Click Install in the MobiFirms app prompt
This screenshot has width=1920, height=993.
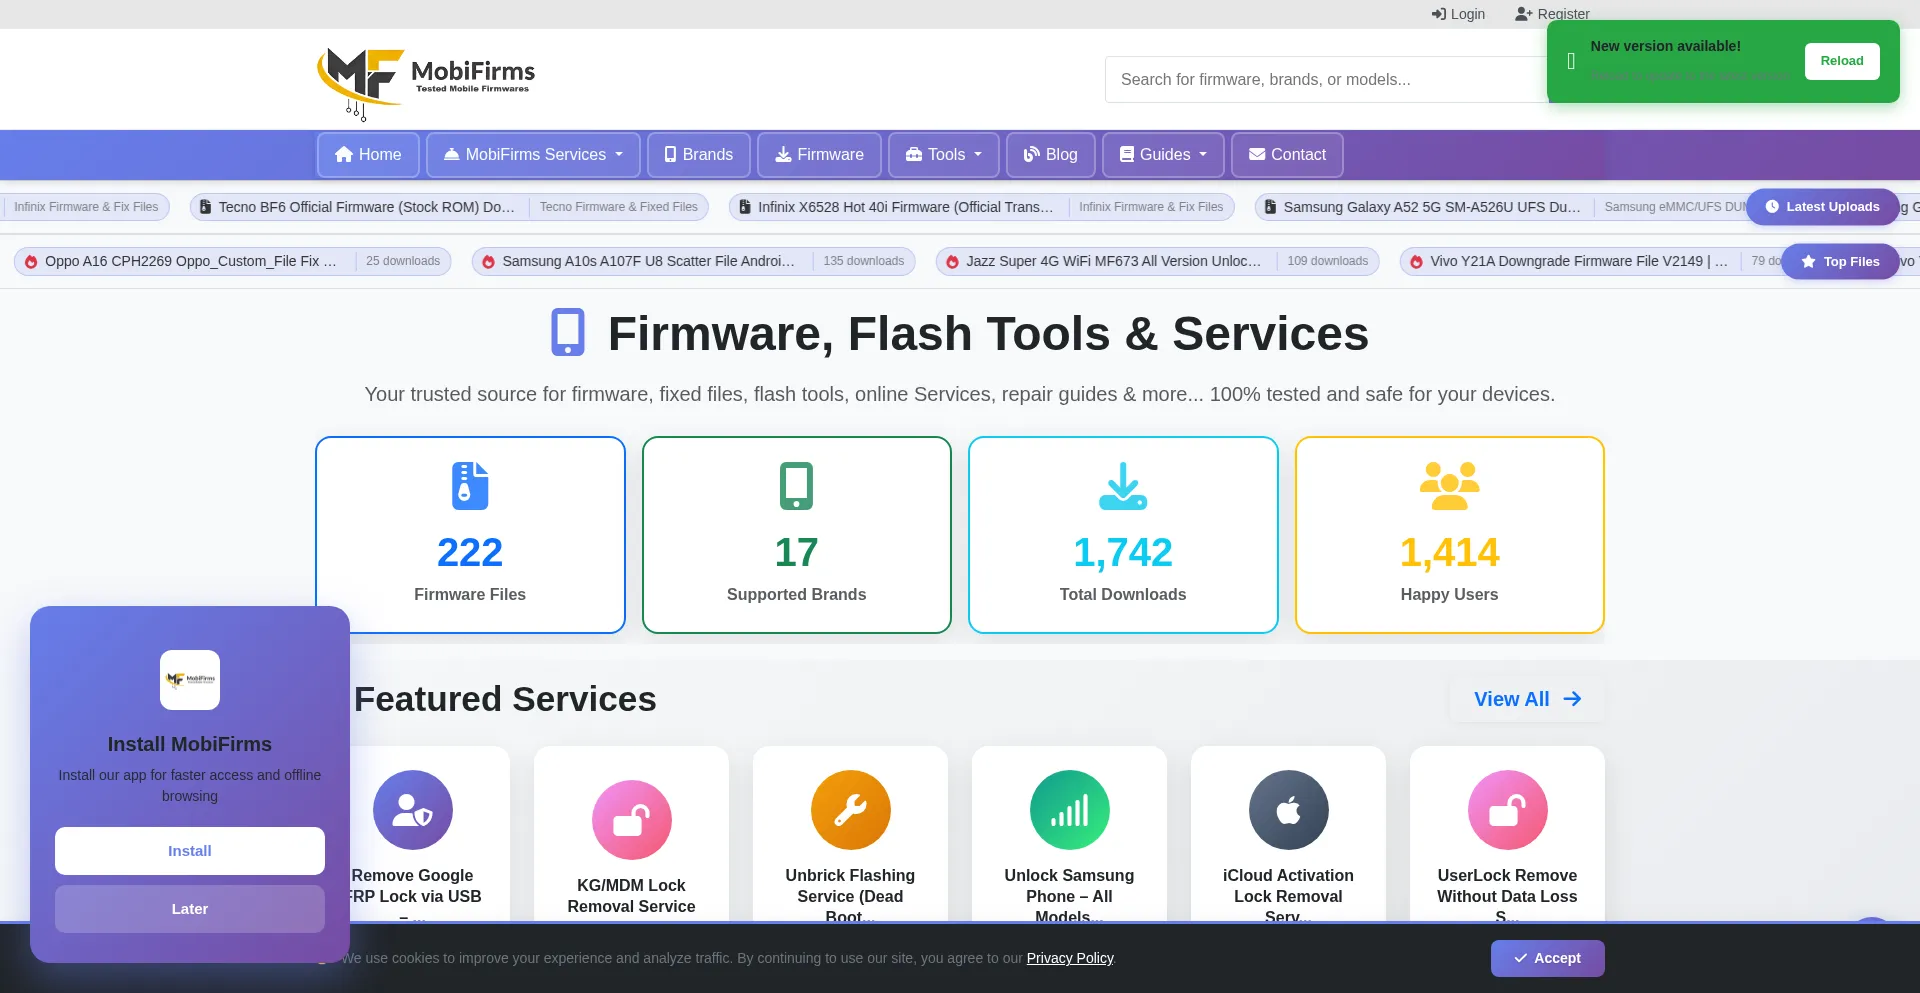(x=190, y=851)
